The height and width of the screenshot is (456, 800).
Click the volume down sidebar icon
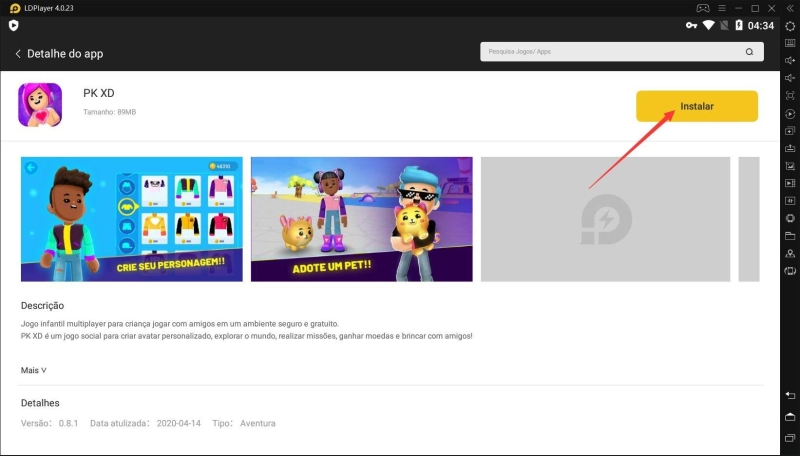790,78
